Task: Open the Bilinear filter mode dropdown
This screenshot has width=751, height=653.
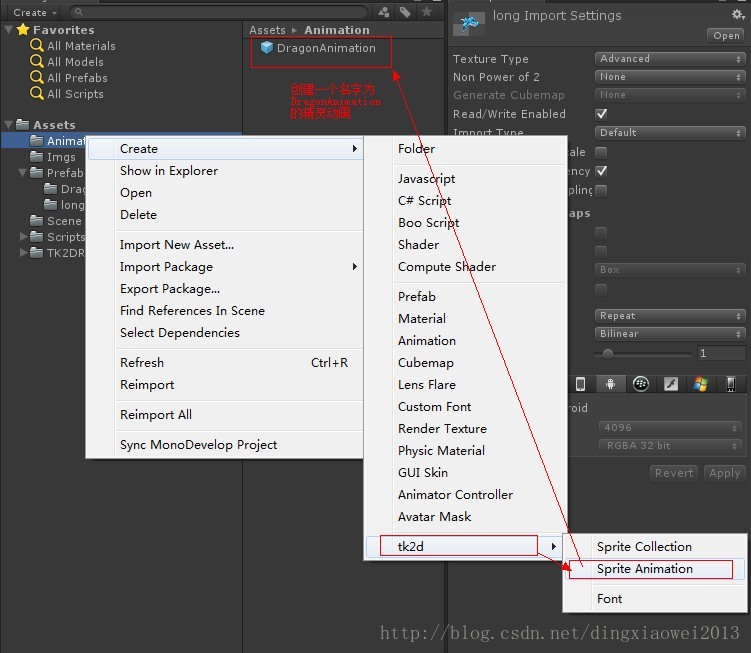Action: tap(670, 333)
